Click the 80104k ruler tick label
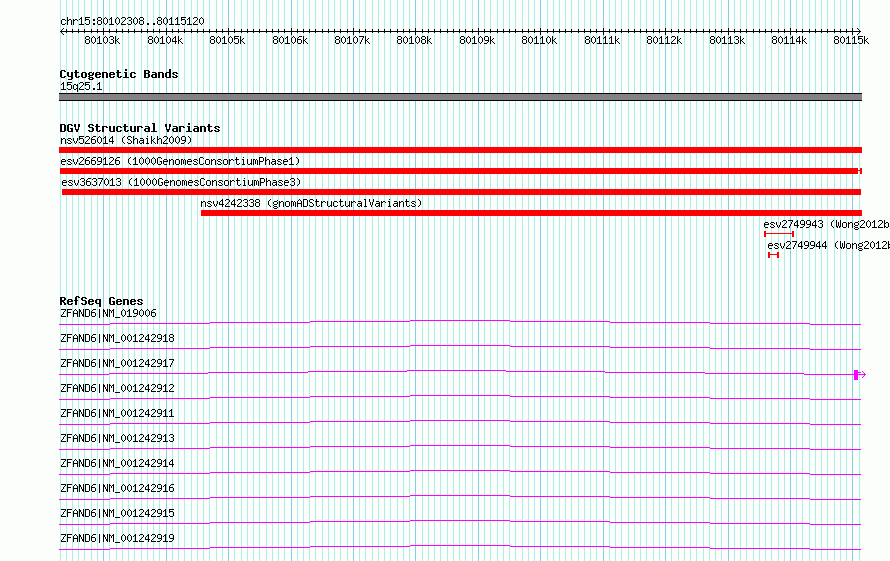This screenshot has width=890, height=561. (165, 40)
